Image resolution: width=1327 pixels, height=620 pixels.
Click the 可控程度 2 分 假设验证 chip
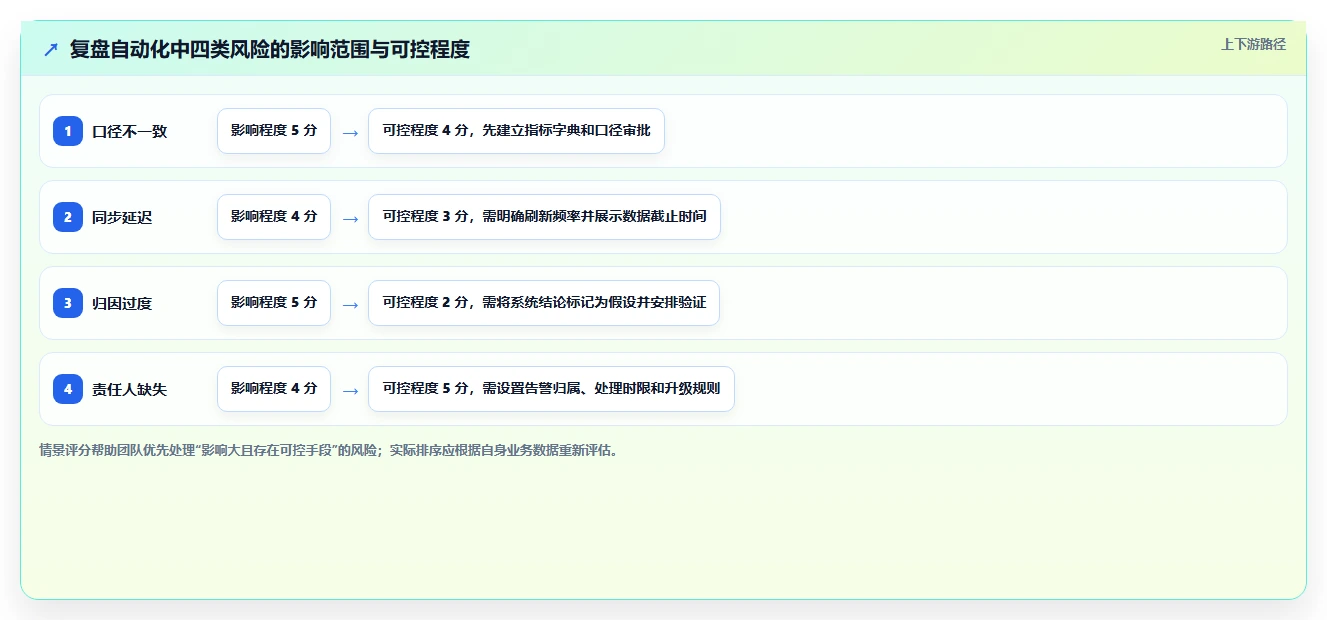click(x=544, y=303)
